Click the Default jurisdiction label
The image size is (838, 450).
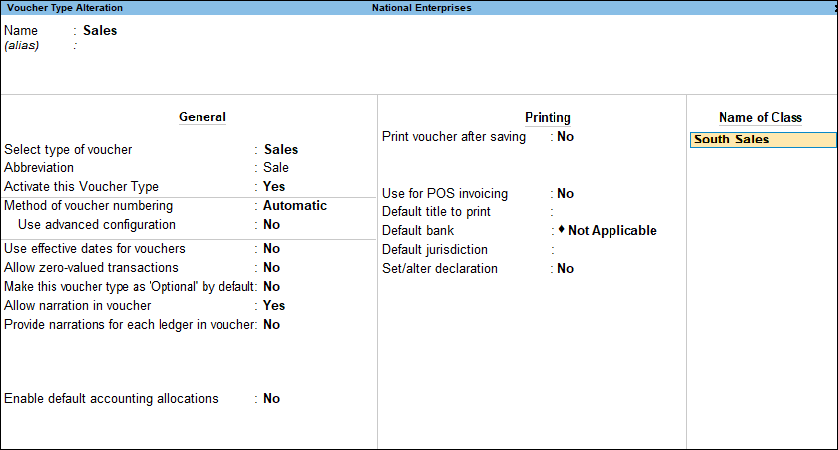(x=434, y=250)
